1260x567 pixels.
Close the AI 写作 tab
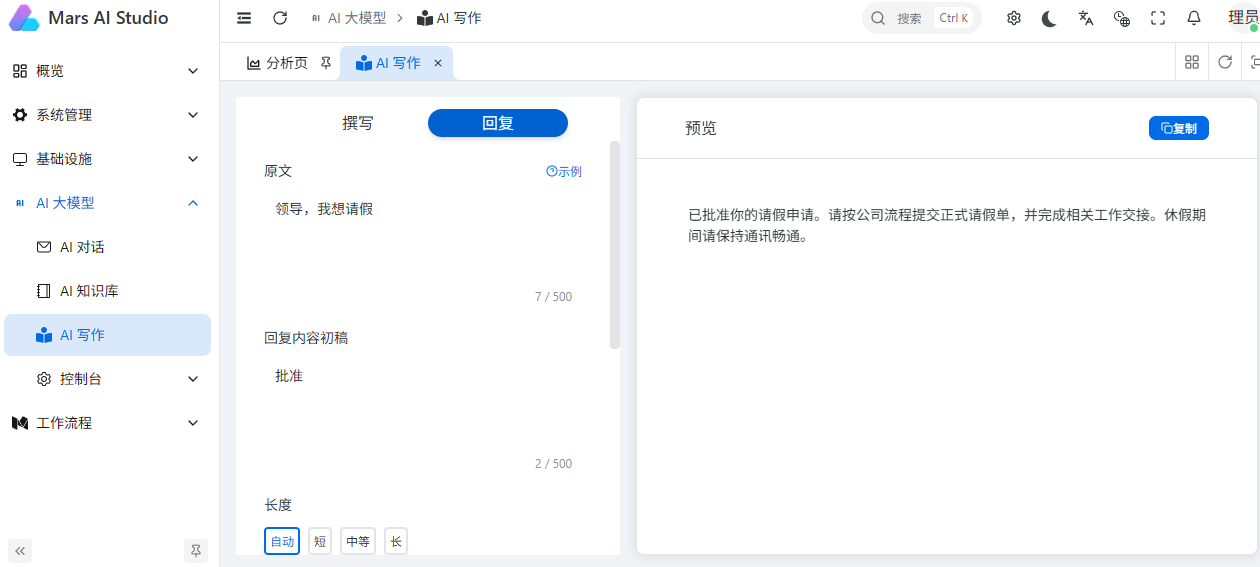coord(437,63)
